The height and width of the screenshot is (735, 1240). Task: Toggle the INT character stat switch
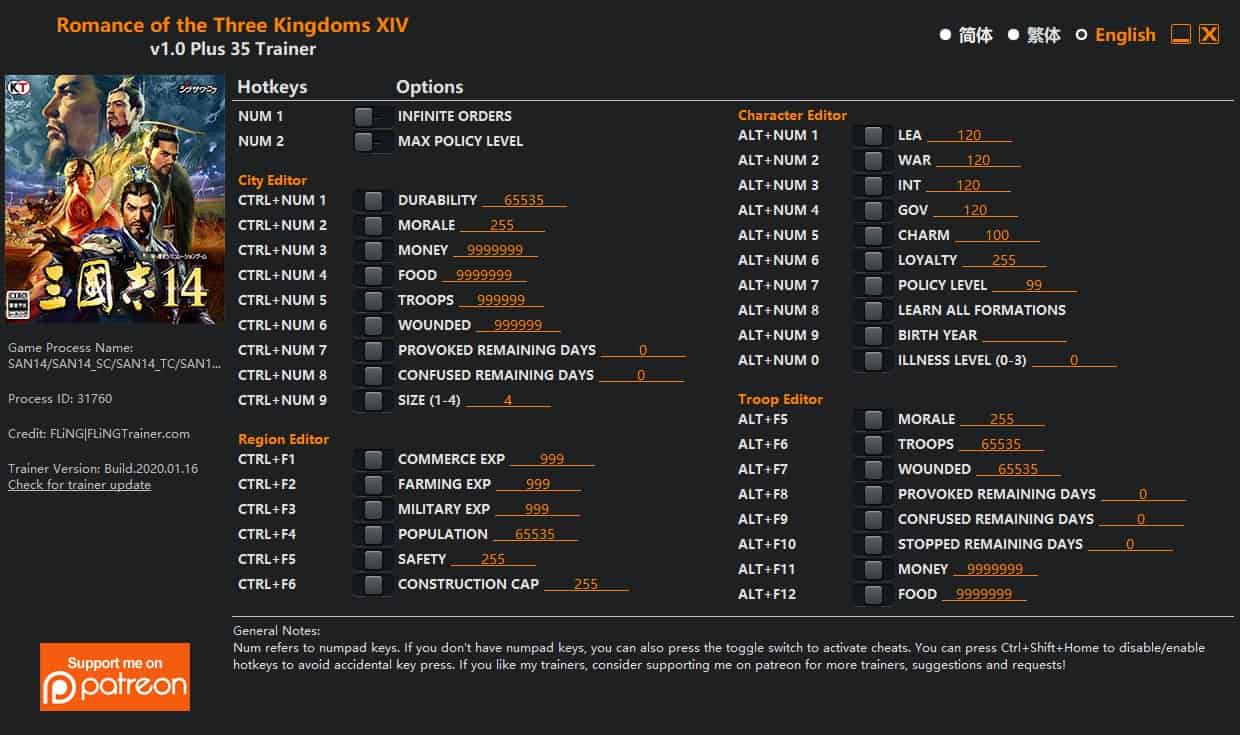pyautogui.click(x=873, y=185)
